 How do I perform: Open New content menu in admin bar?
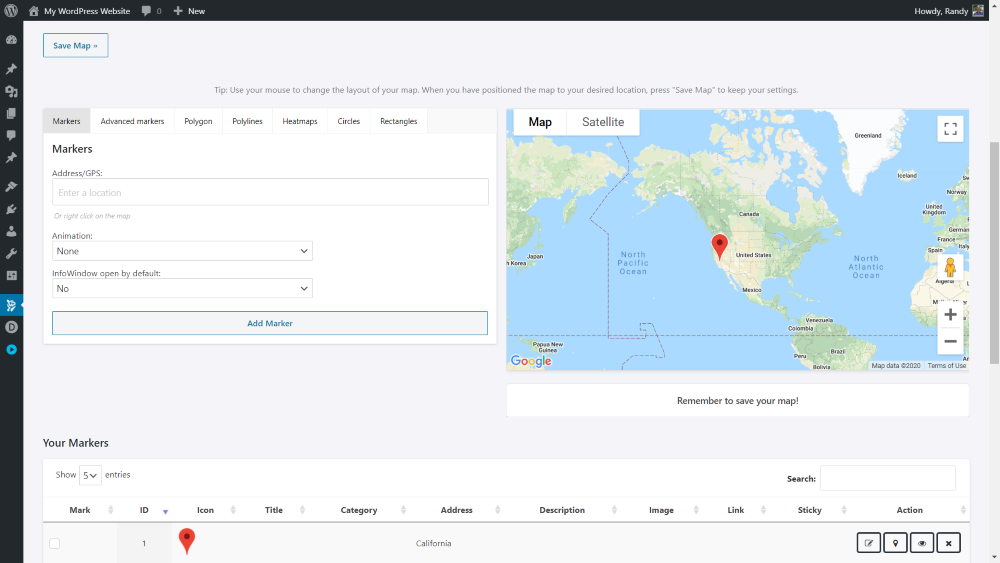pyautogui.click(x=189, y=11)
